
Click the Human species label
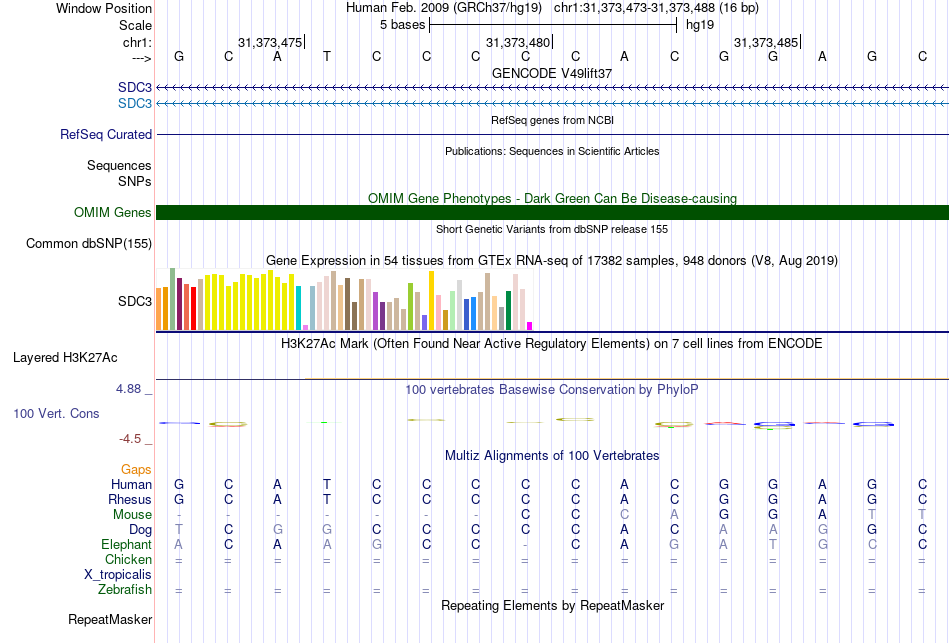(x=131, y=484)
